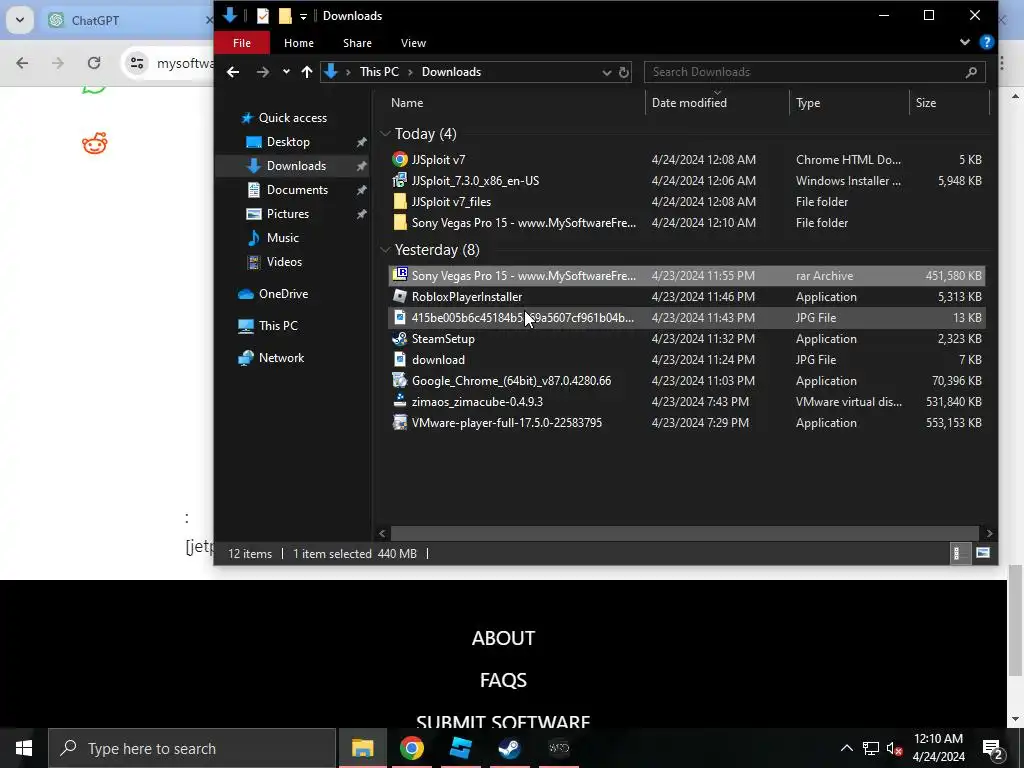Viewport: 1024px width, 768px height.
Task: Switch to the ChatGPT browser tab
Action: pyautogui.click(x=131, y=20)
